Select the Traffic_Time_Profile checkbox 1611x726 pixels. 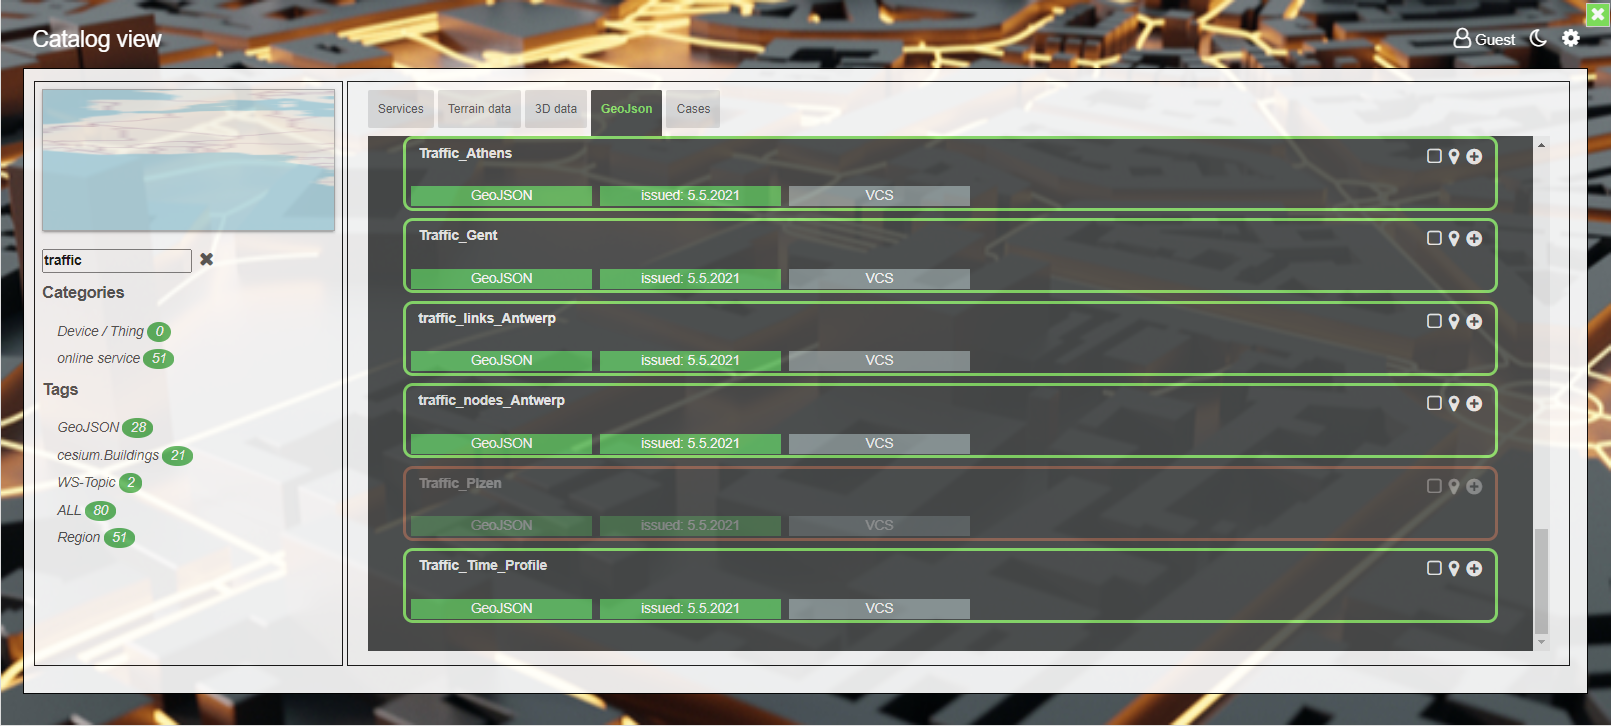click(x=1434, y=568)
